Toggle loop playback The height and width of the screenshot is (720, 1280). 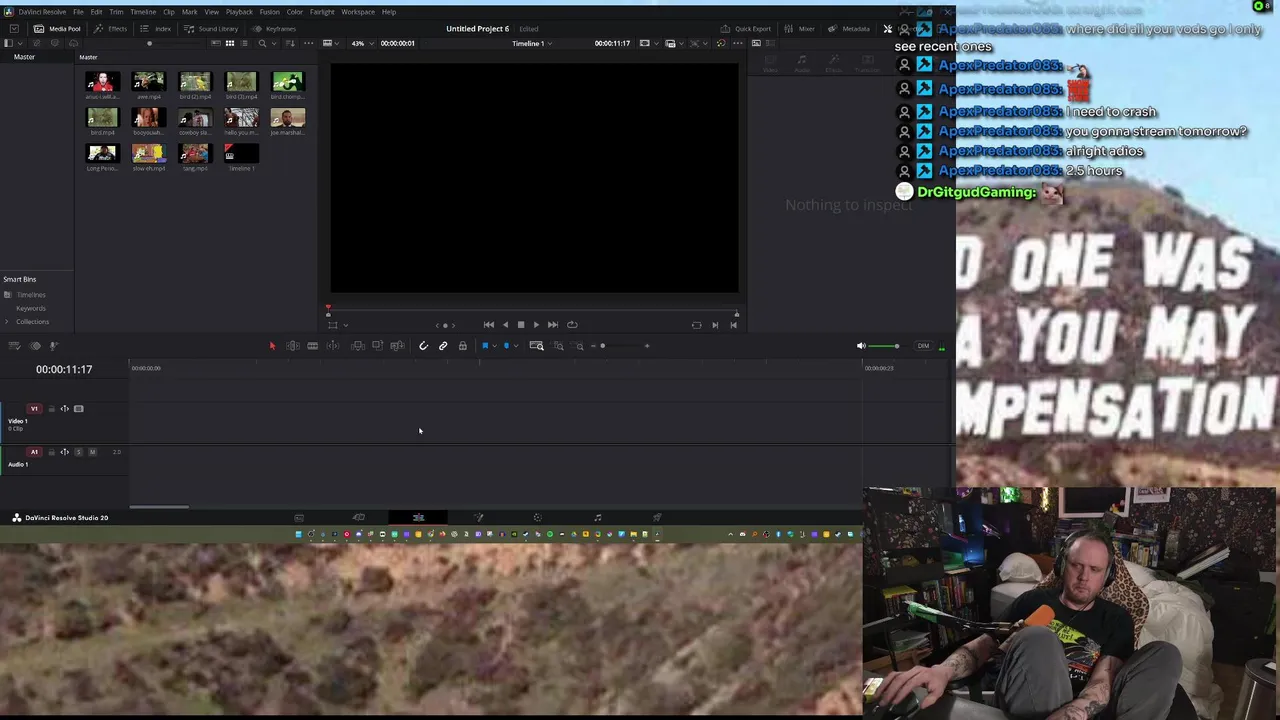coord(572,325)
